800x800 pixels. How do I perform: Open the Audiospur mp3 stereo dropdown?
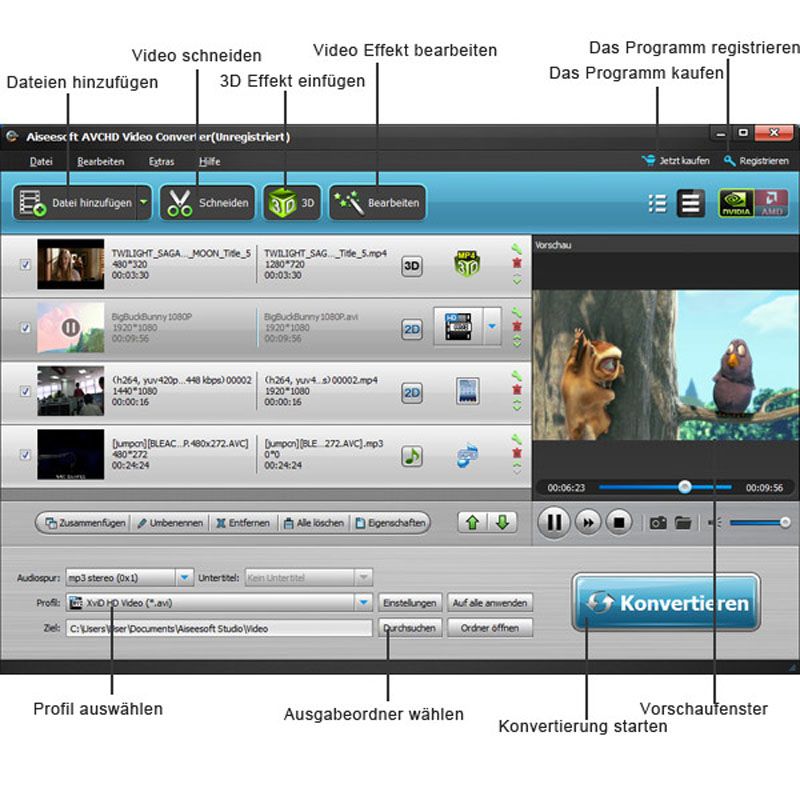[184, 577]
